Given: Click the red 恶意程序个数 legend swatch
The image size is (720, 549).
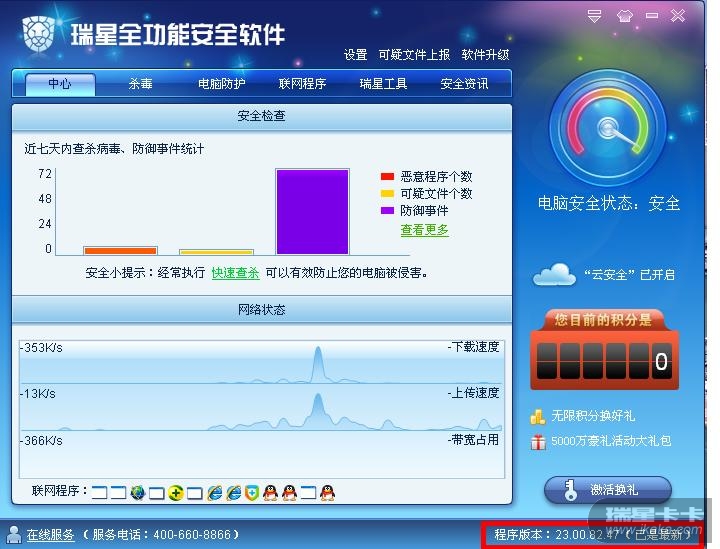Looking at the screenshot, I should (388, 176).
